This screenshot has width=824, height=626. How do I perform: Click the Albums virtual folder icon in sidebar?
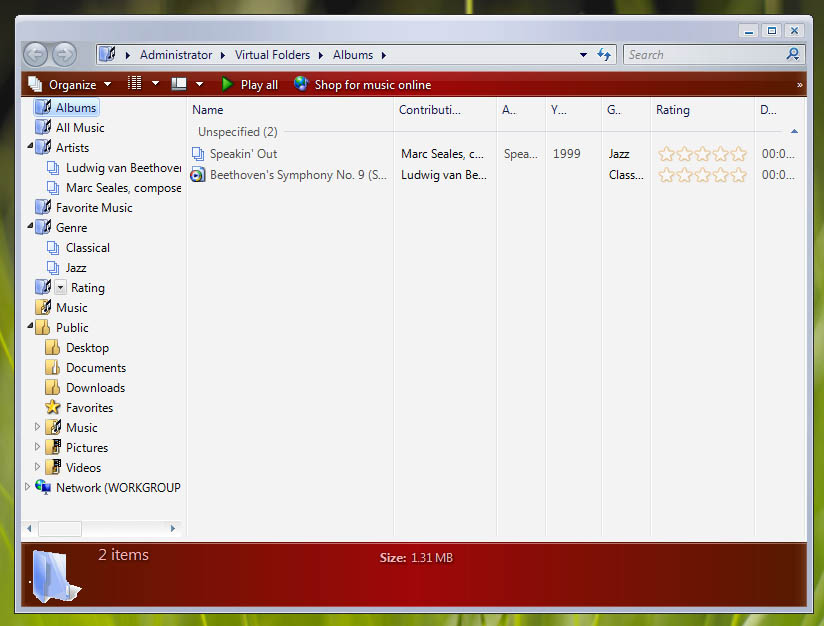(43, 107)
